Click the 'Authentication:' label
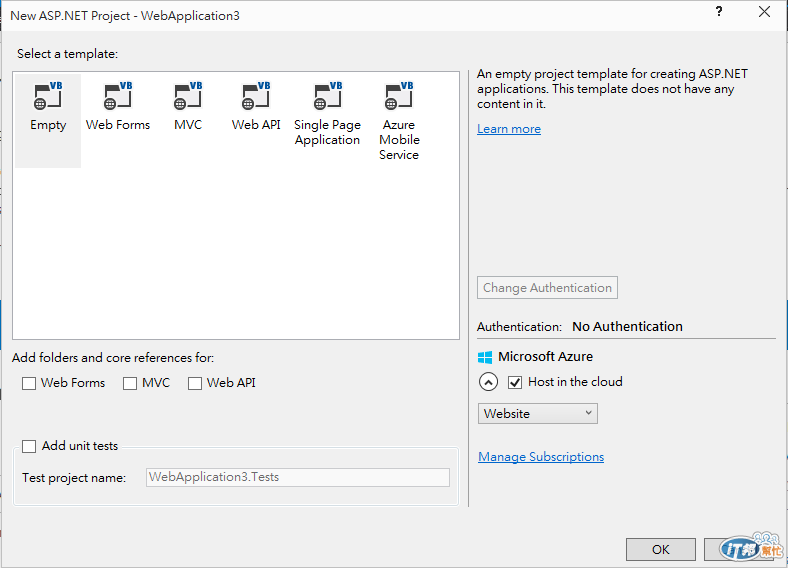 (520, 327)
